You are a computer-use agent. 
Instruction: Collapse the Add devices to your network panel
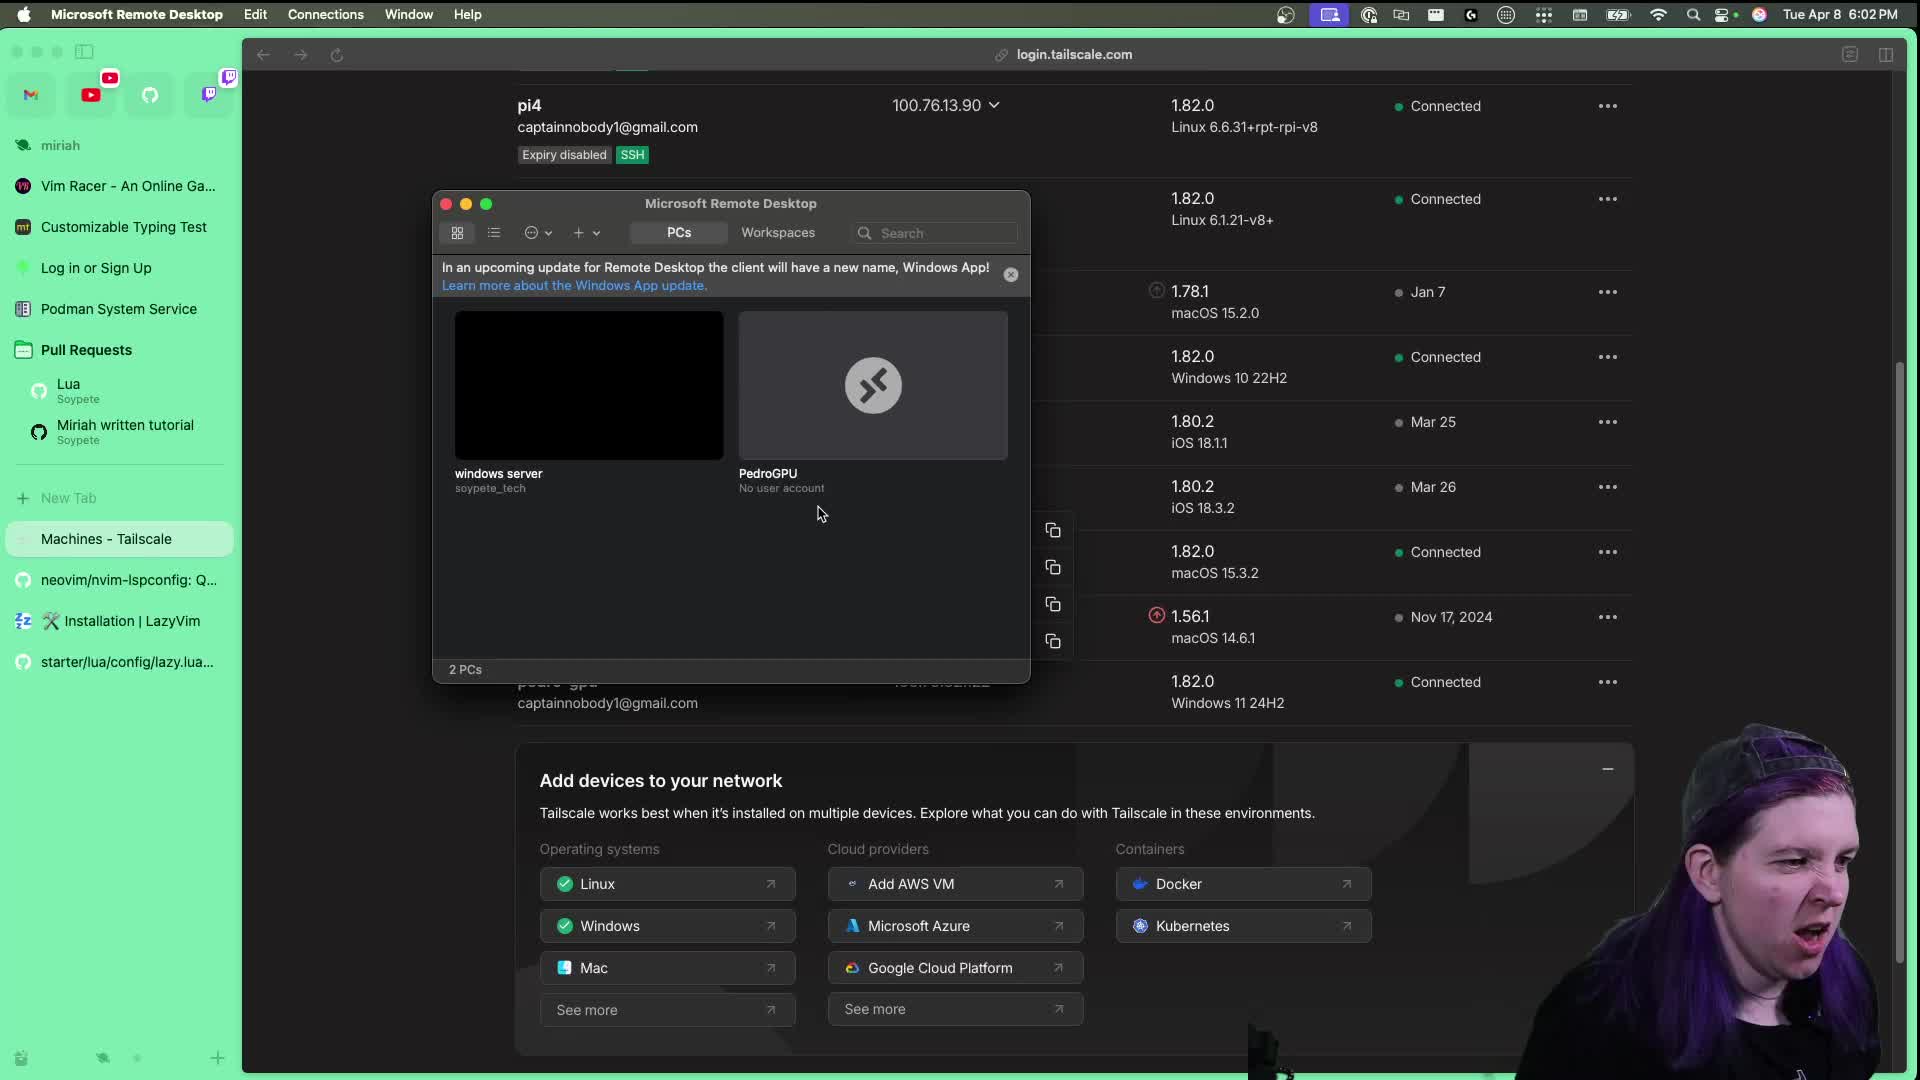pyautogui.click(x=1608, y=769)
